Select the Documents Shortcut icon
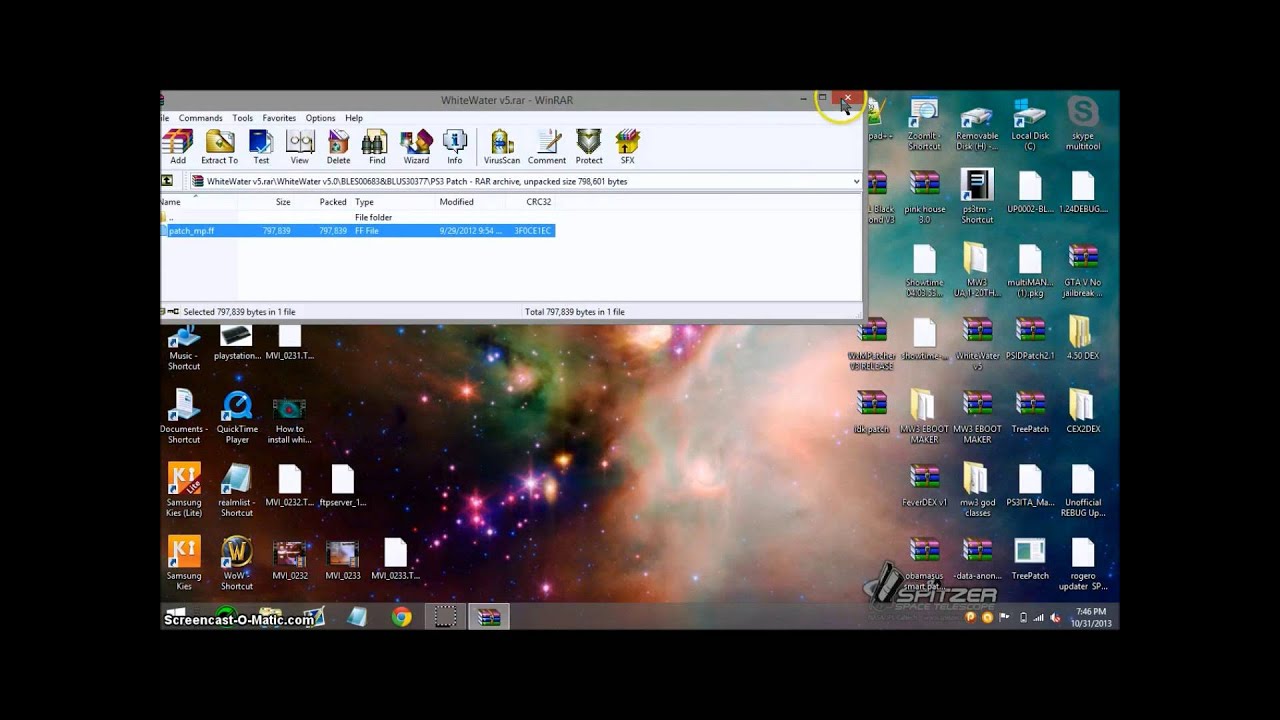1280x720 pixels. 184,417
